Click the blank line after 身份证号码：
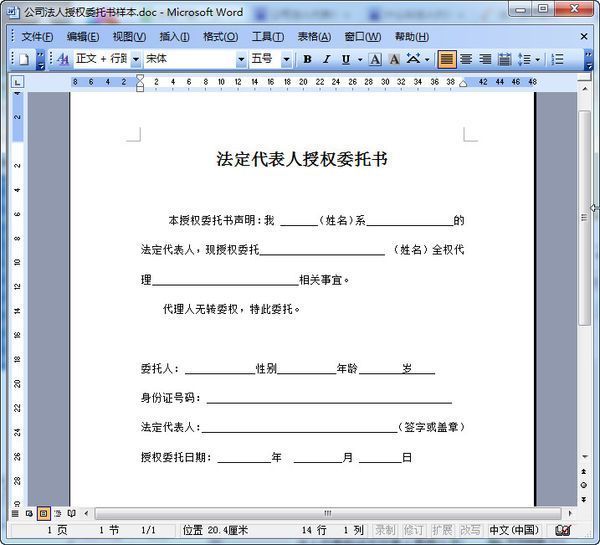Image resolution: width=600 pixels, height=545 pixels. point(329,400)
